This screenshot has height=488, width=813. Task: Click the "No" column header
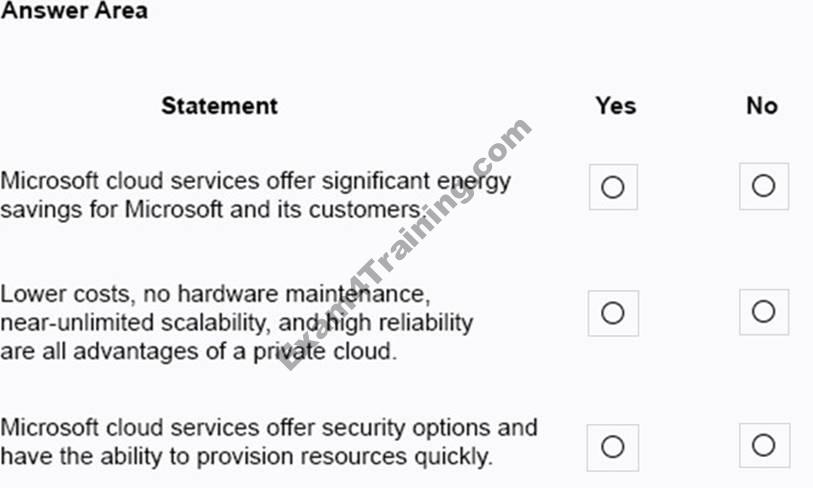pos(762,105)
